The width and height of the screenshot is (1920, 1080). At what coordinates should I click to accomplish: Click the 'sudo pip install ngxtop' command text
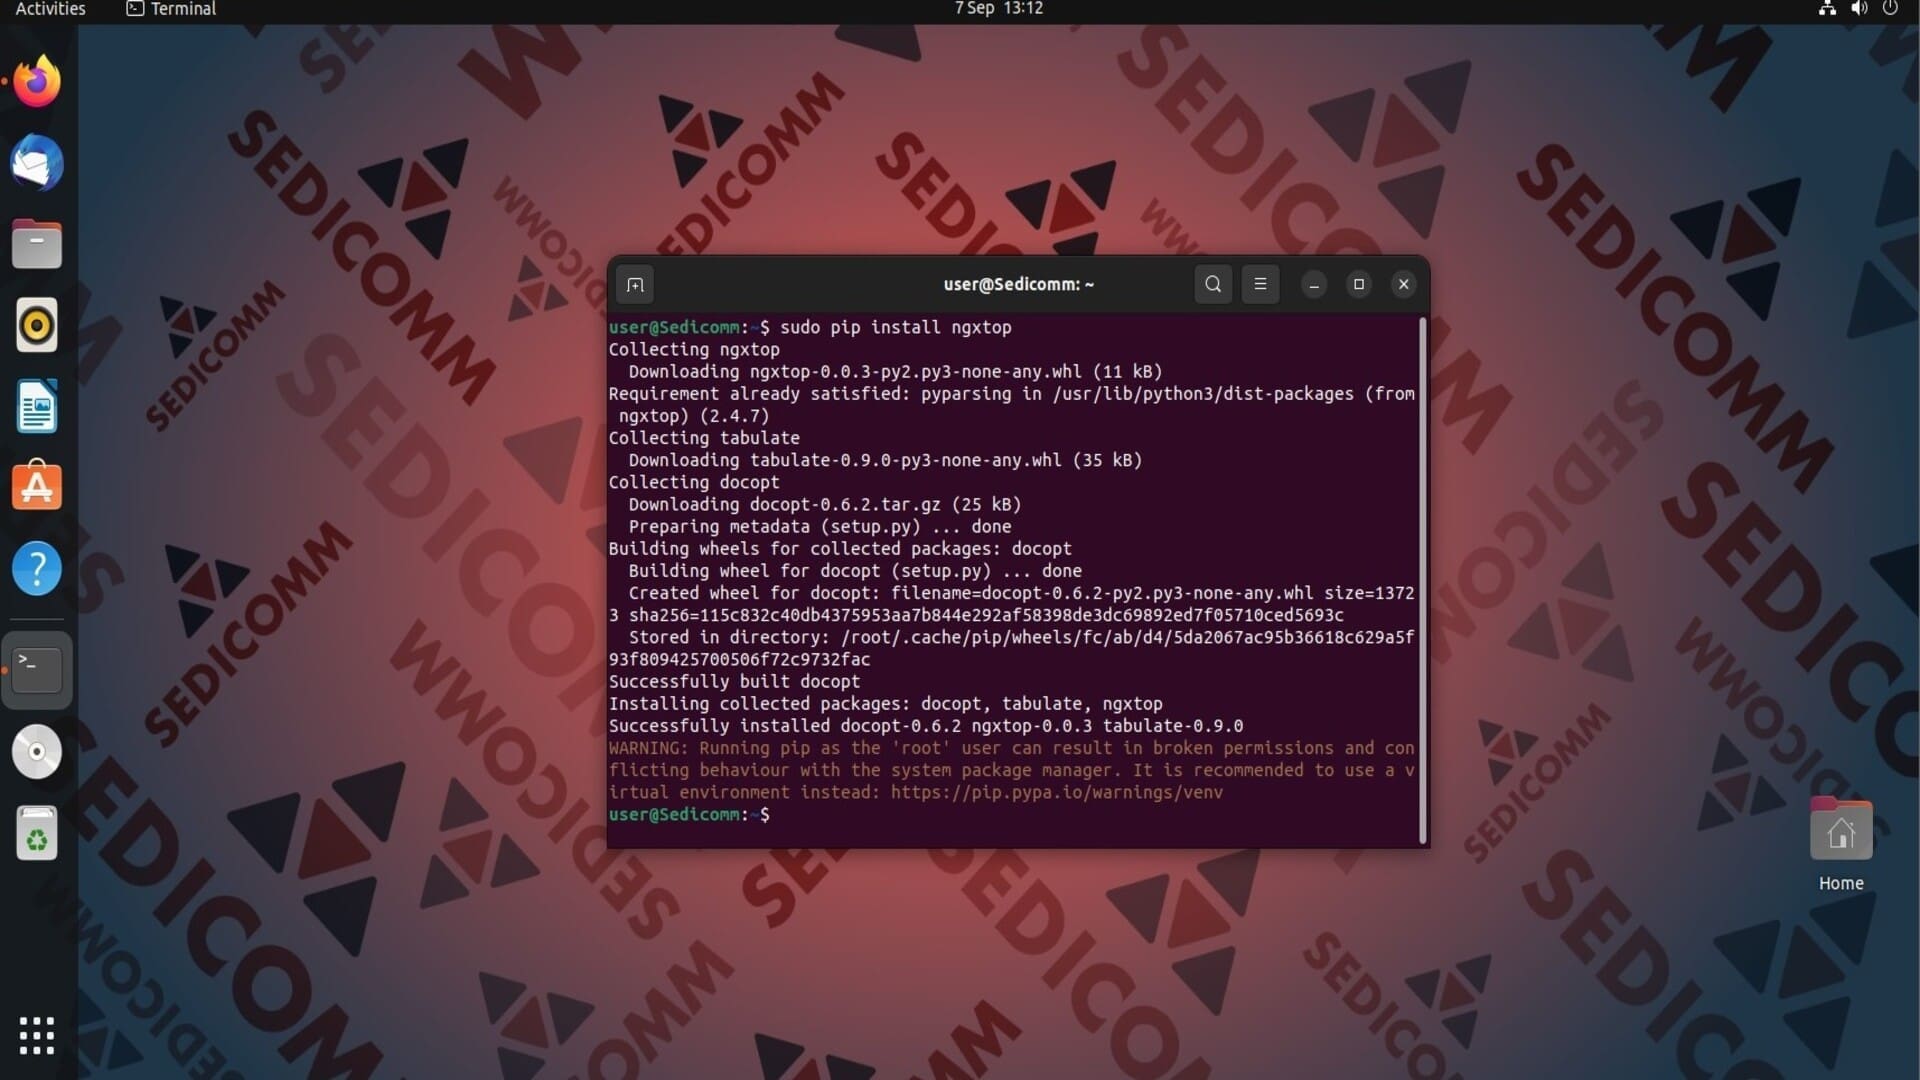coord(895,327)
